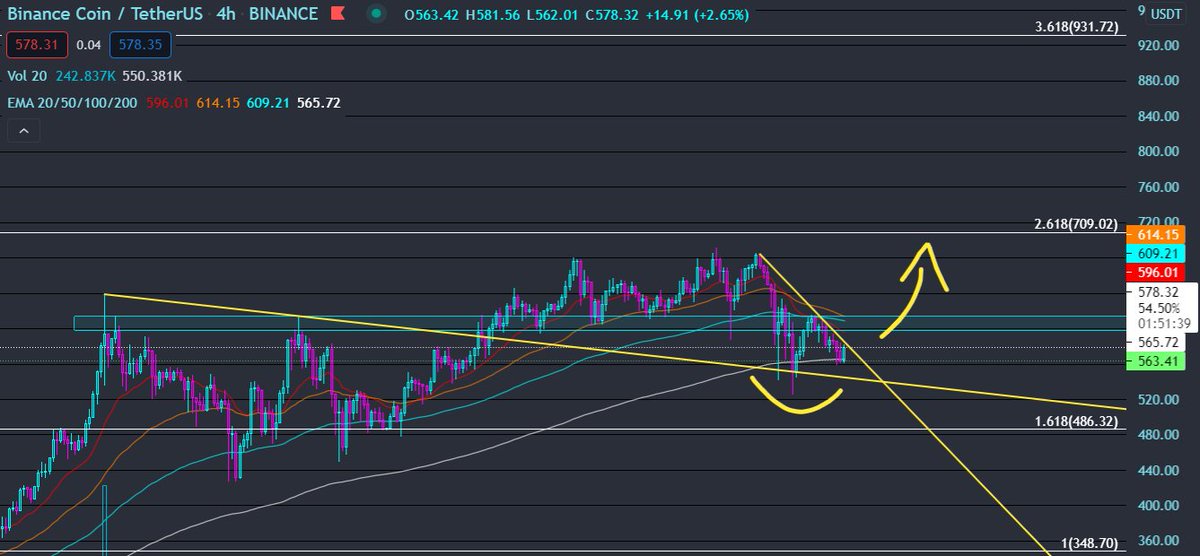Click the Fibonacci label 1(348.70)
The height and width of the screenshot is (556, 1200).
point(1090,545)
